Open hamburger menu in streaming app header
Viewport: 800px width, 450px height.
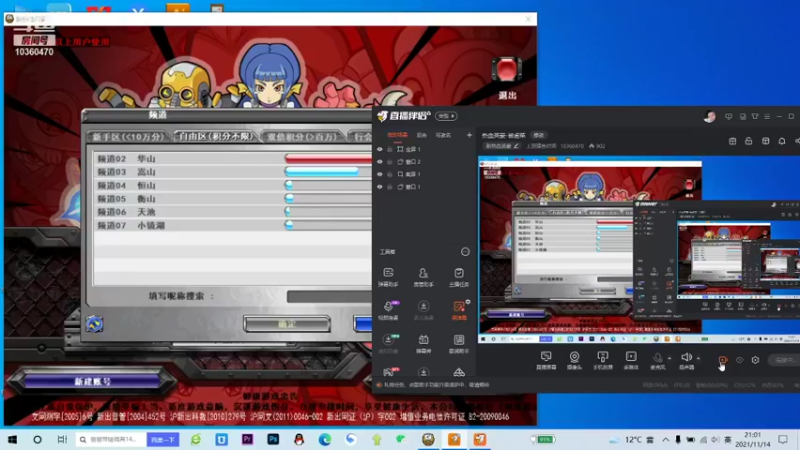(x=767, y=116)
